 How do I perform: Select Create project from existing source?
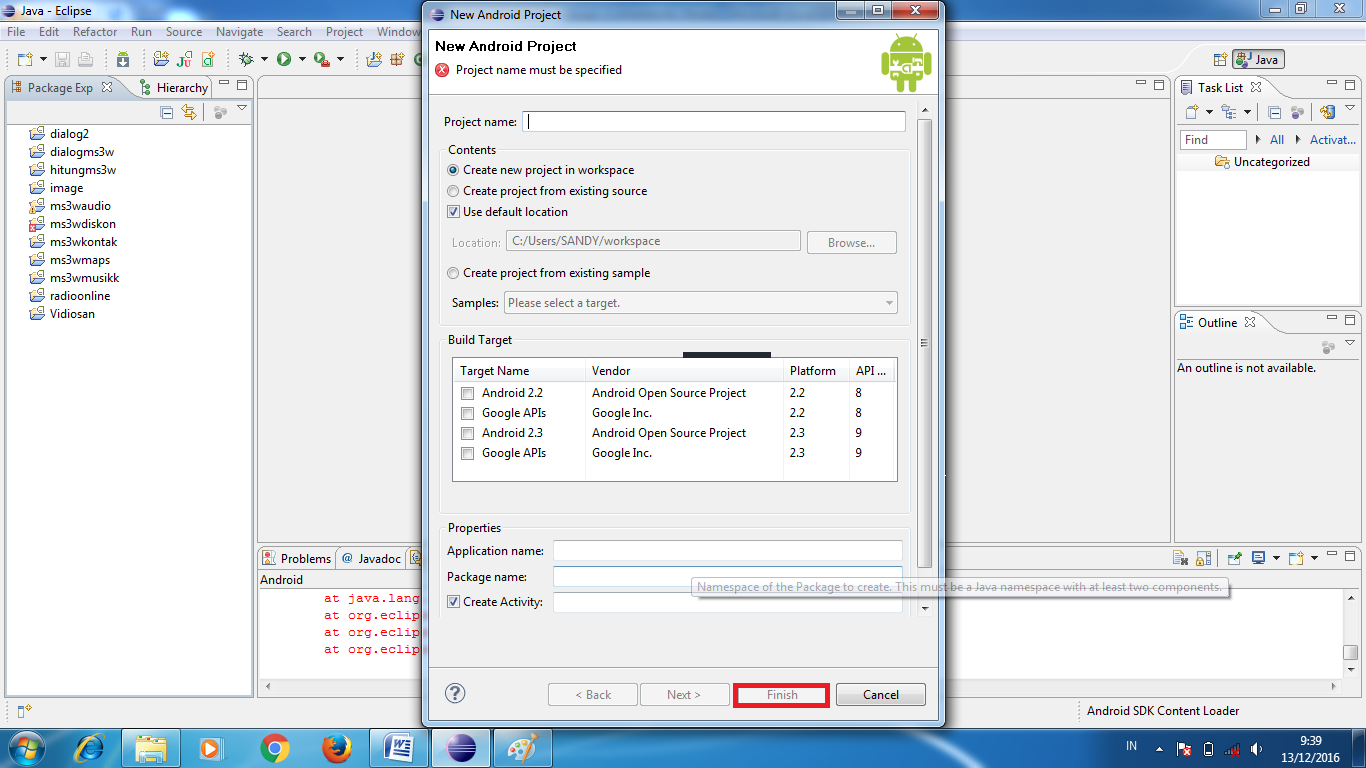(453, 191)
